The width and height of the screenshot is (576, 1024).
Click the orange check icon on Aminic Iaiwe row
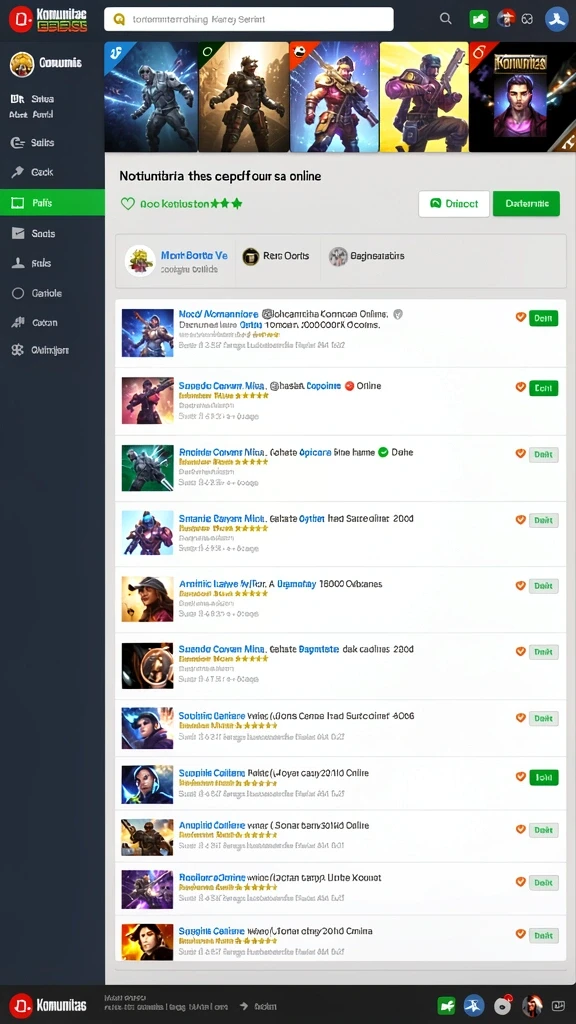coord(520,586)
